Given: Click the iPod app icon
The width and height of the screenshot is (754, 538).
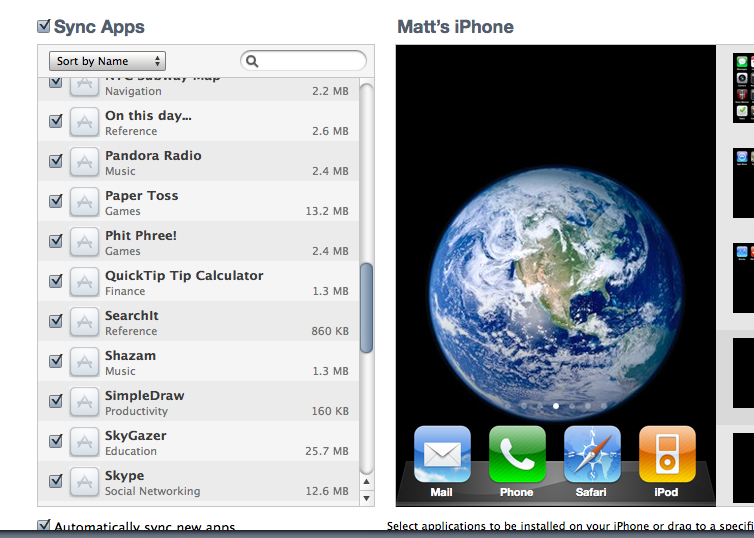Looking at the screenshot, I should click(667, 454).
